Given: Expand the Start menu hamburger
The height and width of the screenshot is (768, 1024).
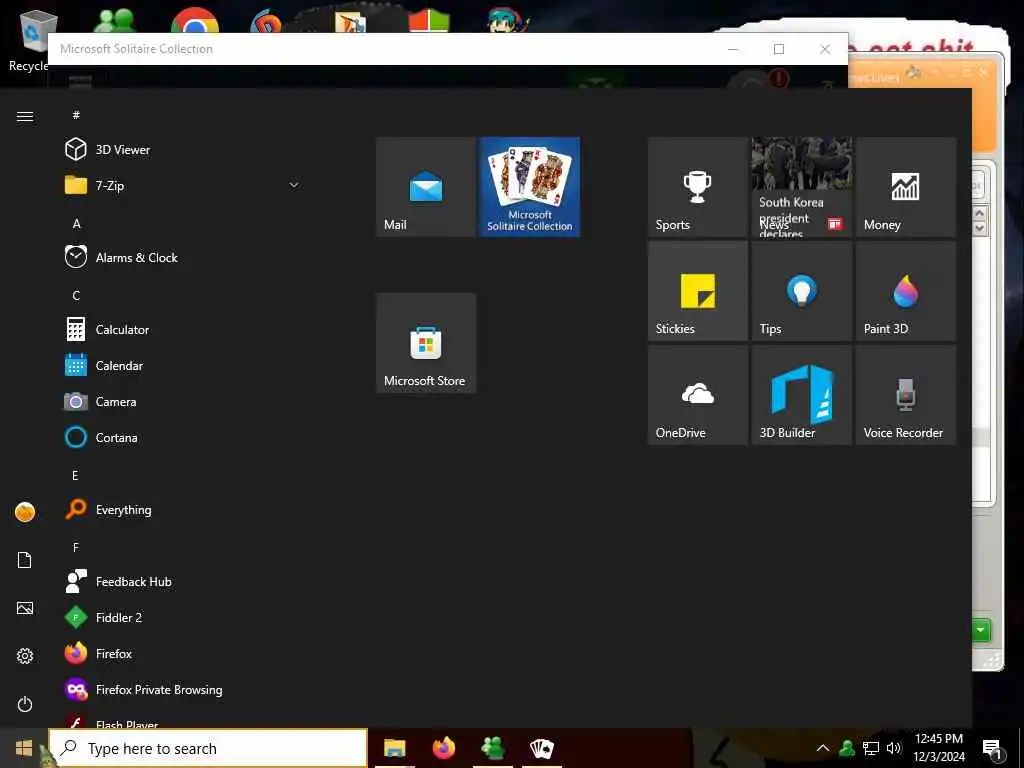Looking at the screenshot, I should [x=25, y=116].
